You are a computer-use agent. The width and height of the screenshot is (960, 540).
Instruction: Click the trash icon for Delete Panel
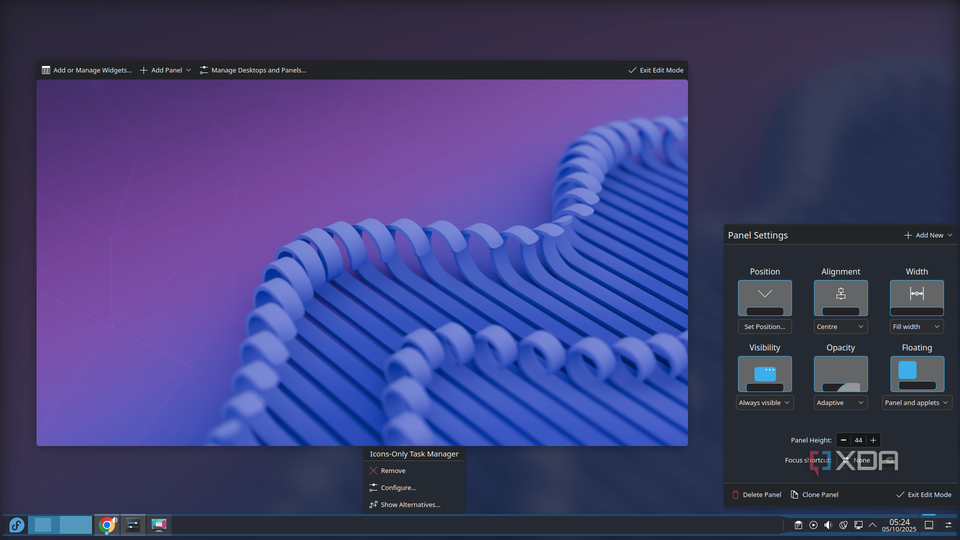(x=735, y=495)
